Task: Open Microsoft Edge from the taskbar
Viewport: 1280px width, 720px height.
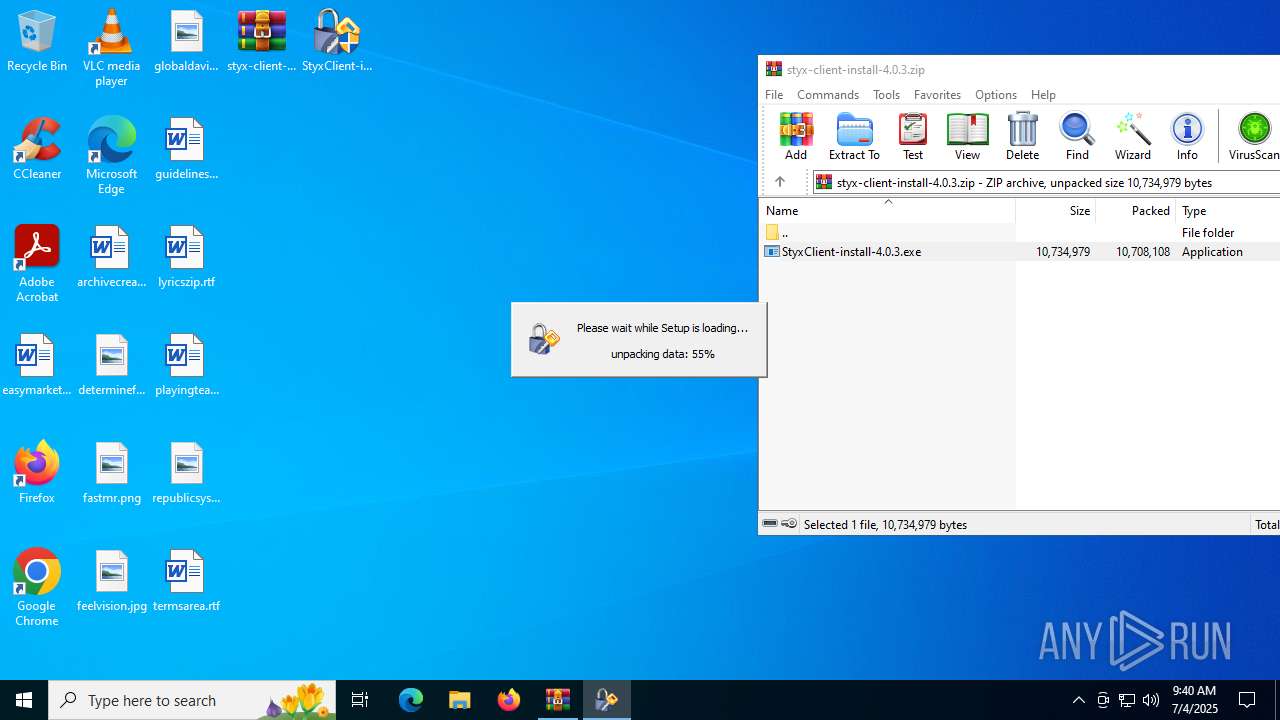Action: [x=411, y=700]
